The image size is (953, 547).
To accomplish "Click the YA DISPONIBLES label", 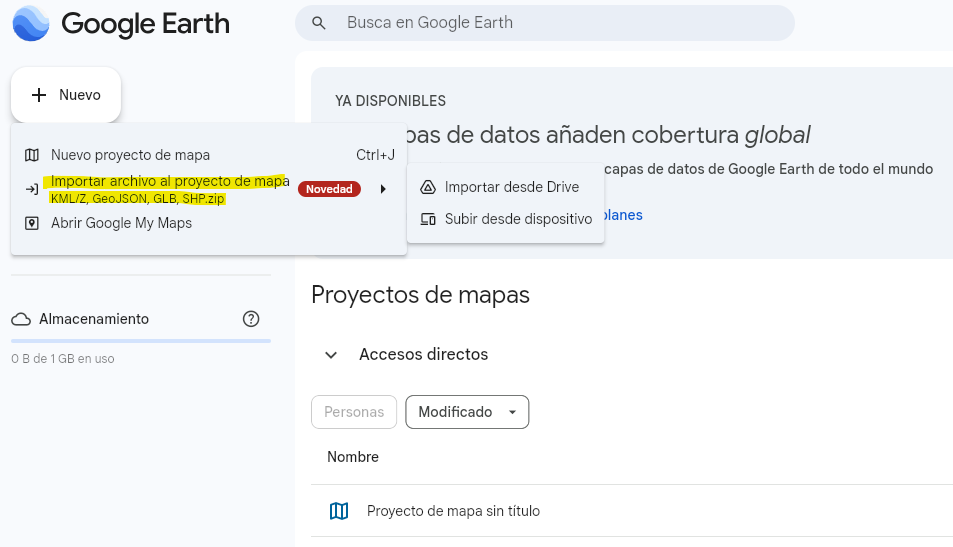I will (x=390, y=101).
